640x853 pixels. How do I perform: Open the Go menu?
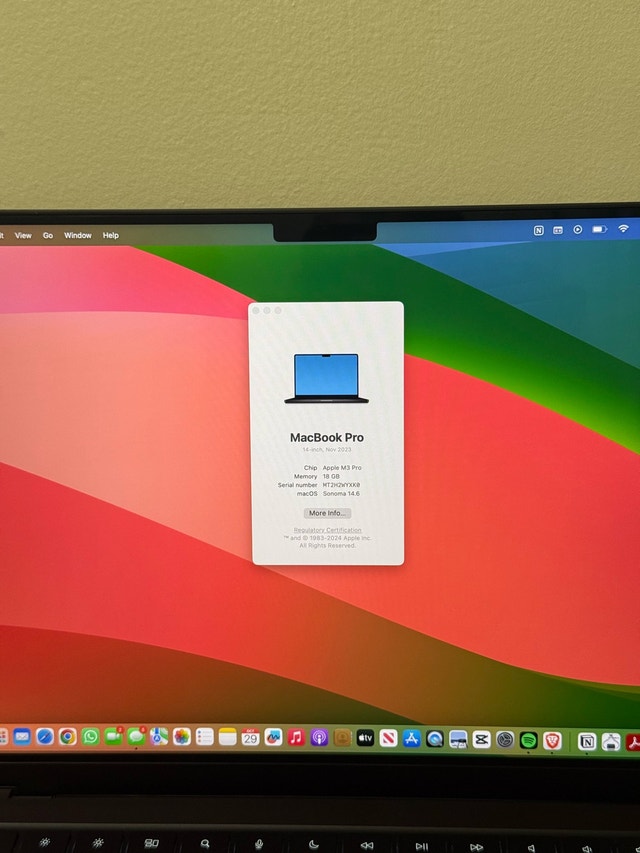click(48, 236)
